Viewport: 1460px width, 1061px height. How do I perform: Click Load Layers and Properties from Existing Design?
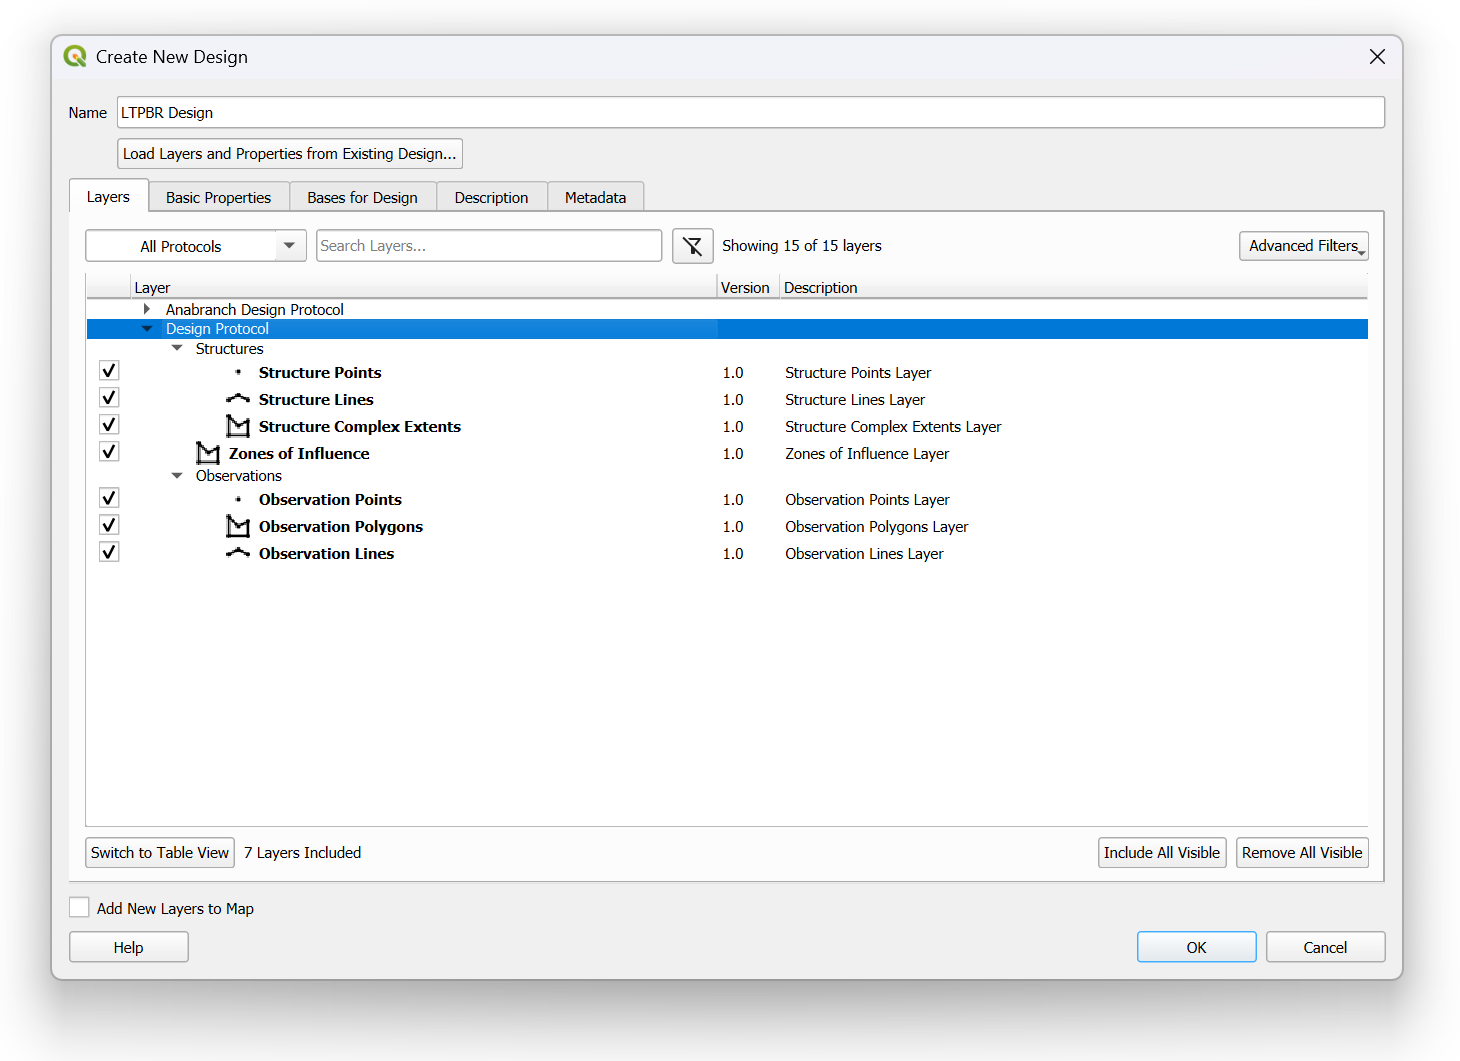tap(289, 154)
